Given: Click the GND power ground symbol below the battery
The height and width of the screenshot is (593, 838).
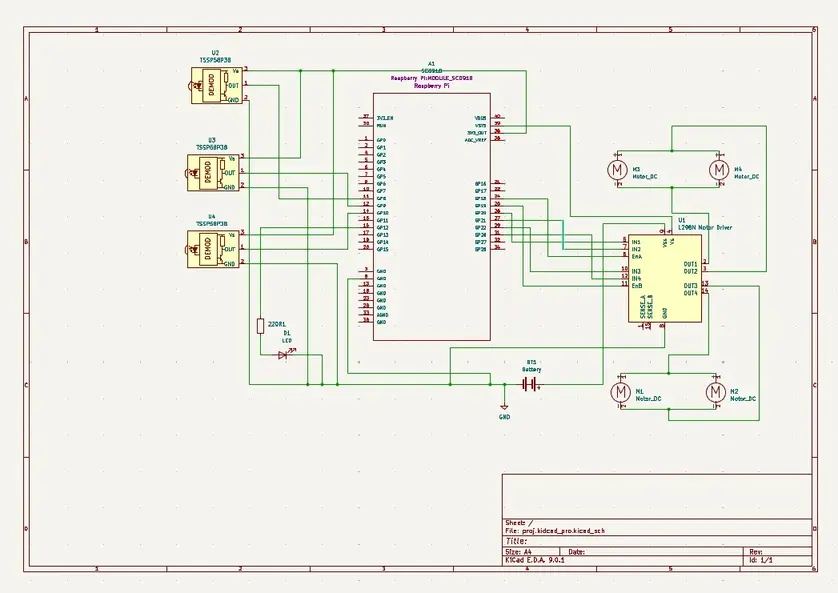Looking at the screenshot, I should (504, 409).
